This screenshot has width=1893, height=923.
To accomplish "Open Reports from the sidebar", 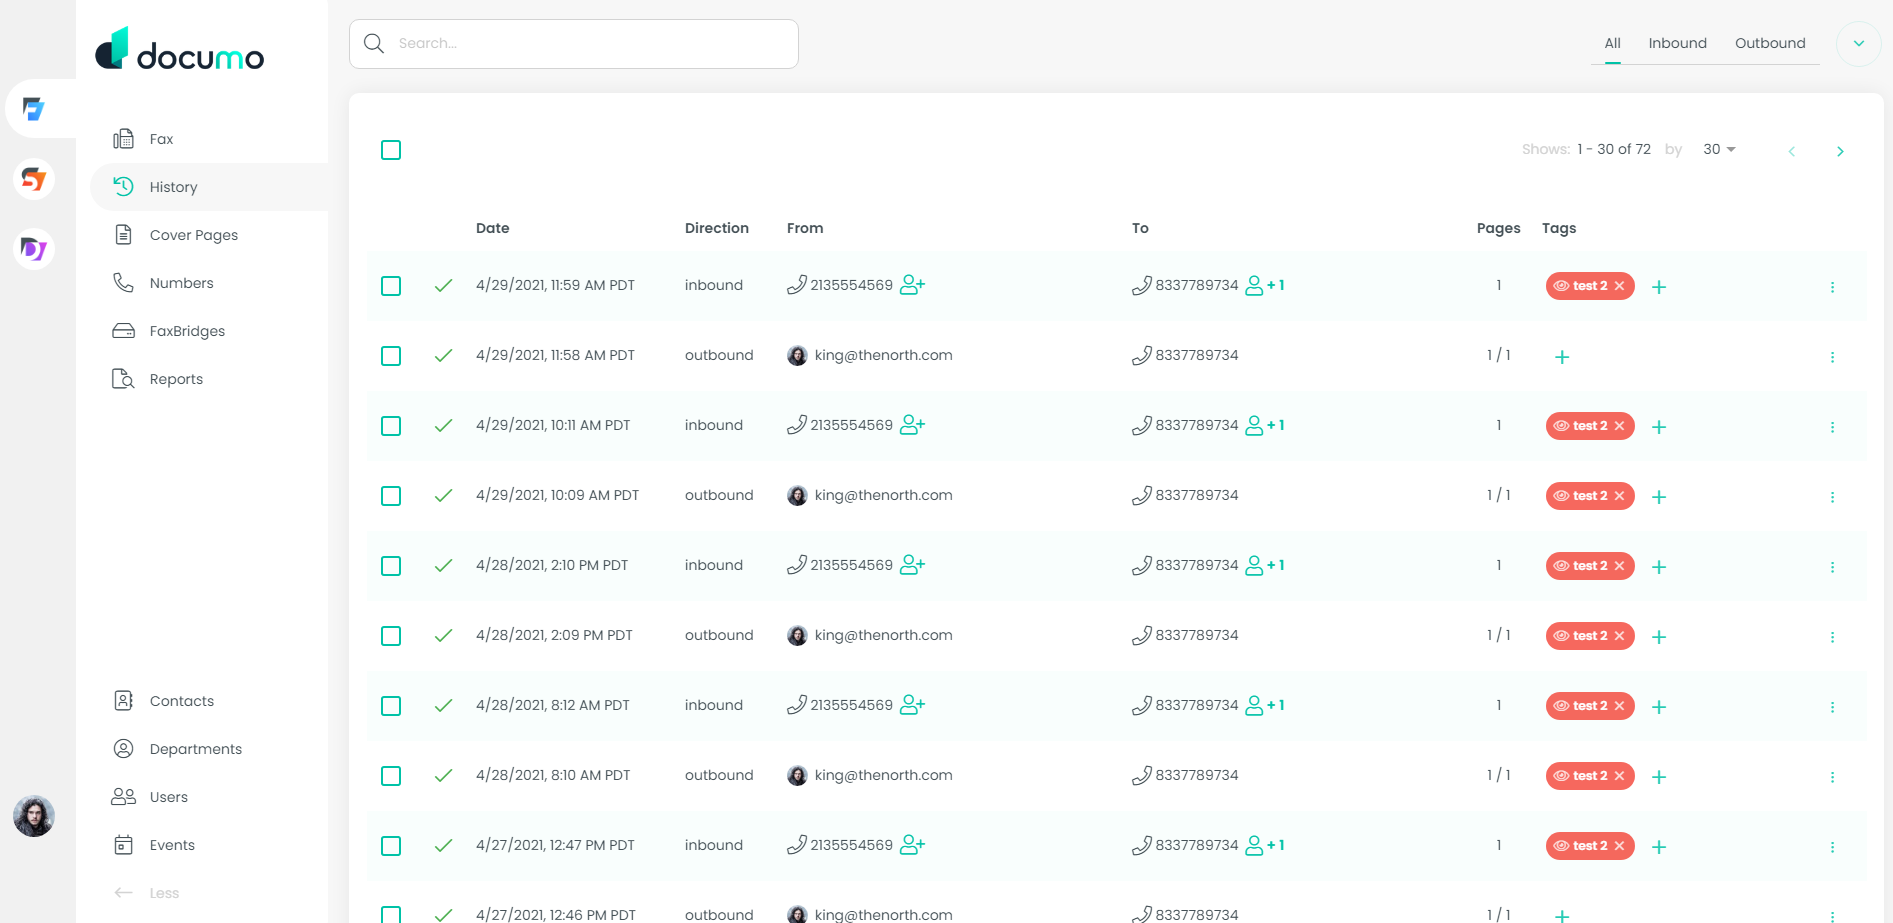I will tap(176, 379).
